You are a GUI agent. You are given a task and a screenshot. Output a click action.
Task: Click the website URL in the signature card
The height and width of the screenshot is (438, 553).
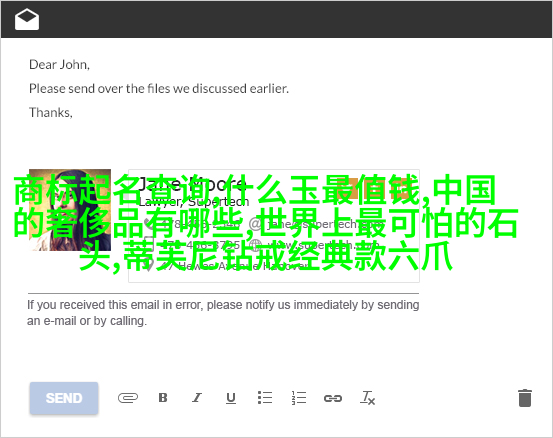pos(322,244)
